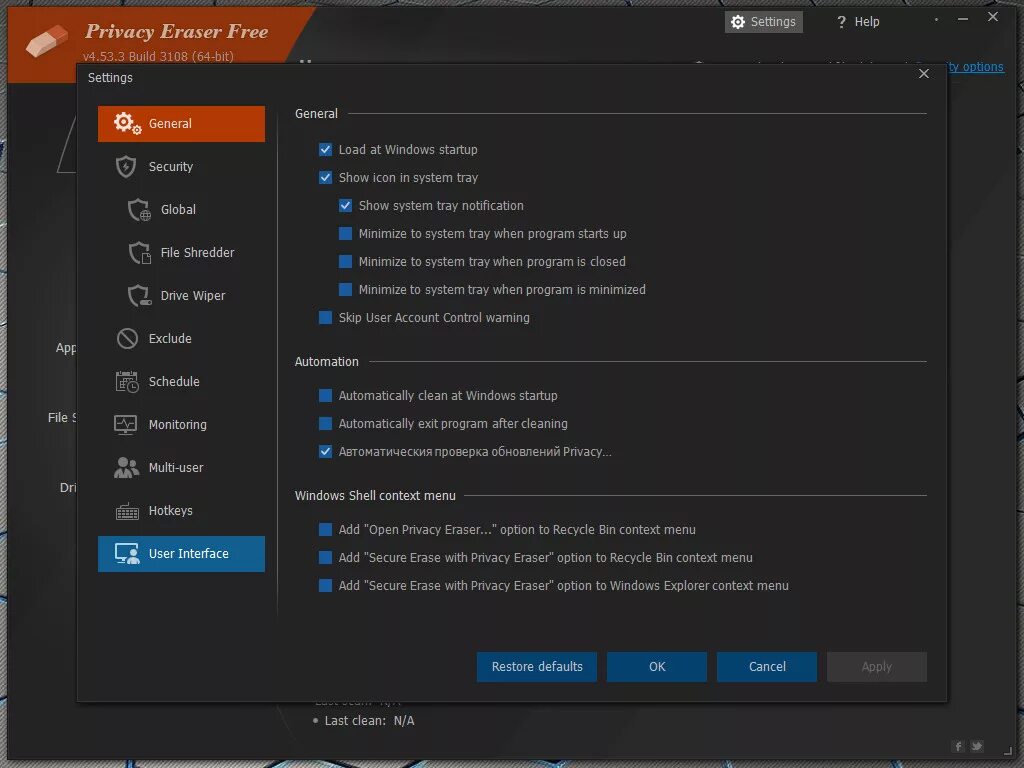Click the Cancel button
Image resolution: width=1024 pixels, height=768 pixels.
point(767,667)
